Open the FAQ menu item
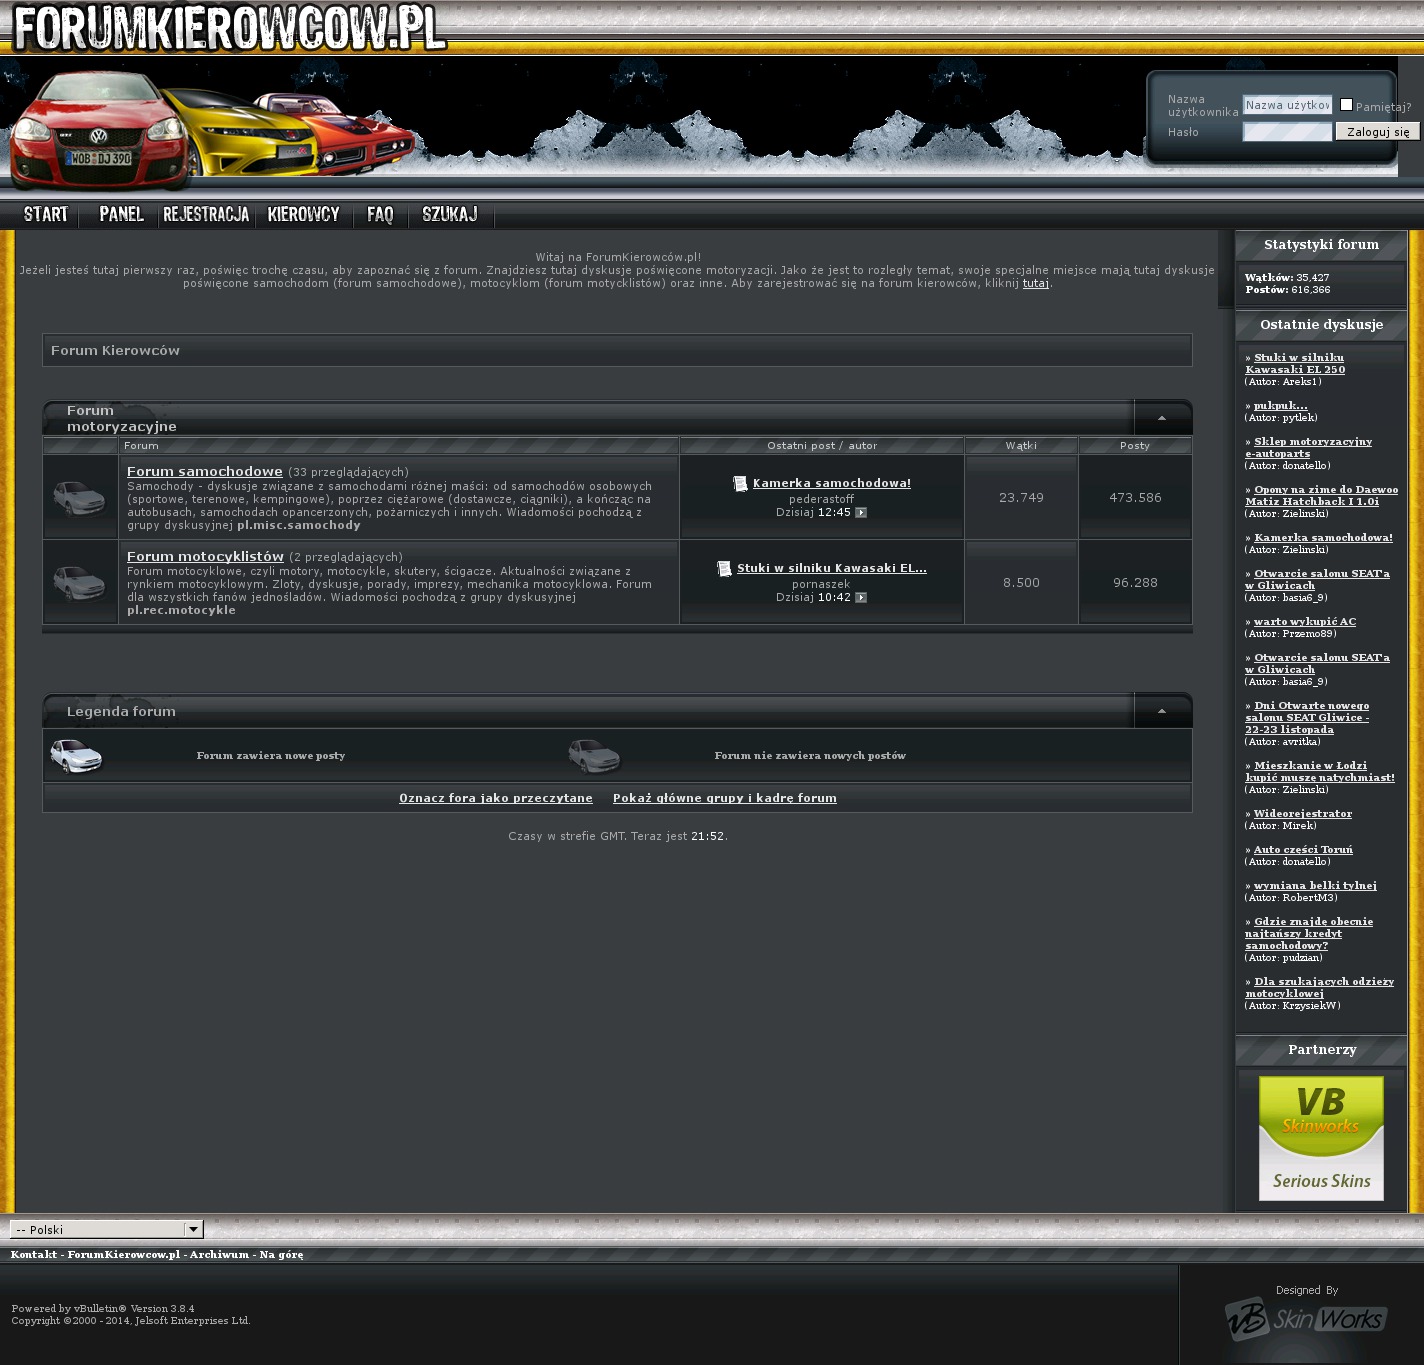The height and width of the screenshot is (1365, 1424). 380,214
